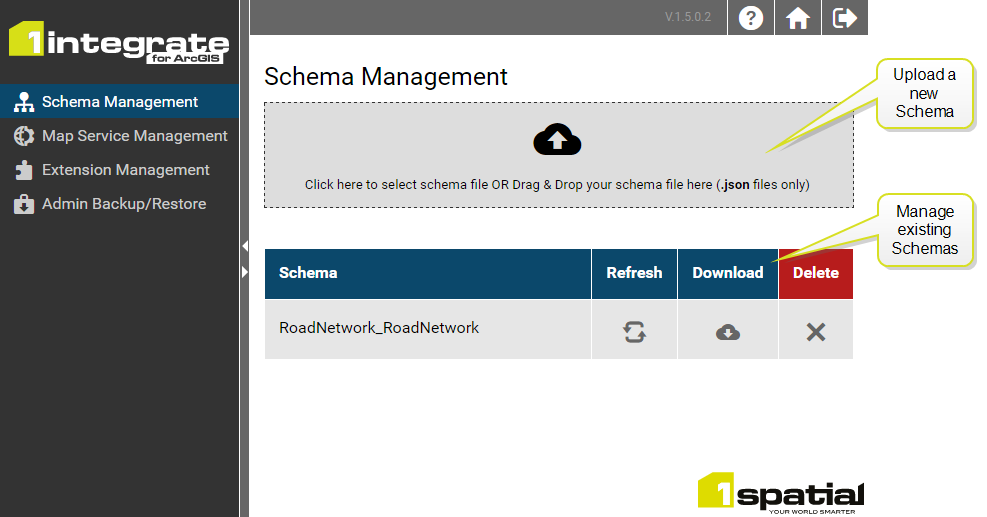Screen dimensions: 987x517
Task: Click the red Delete column header
Action: 816,273
